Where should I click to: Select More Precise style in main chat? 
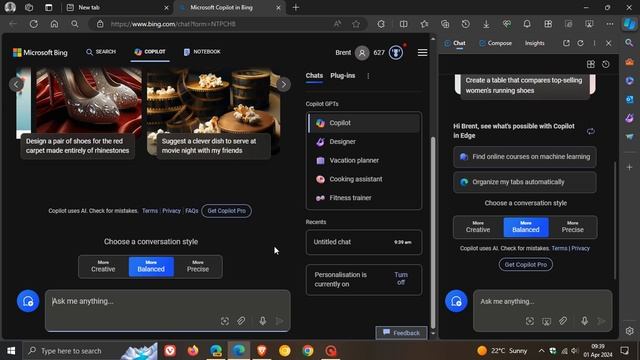[x=198, y=267]
